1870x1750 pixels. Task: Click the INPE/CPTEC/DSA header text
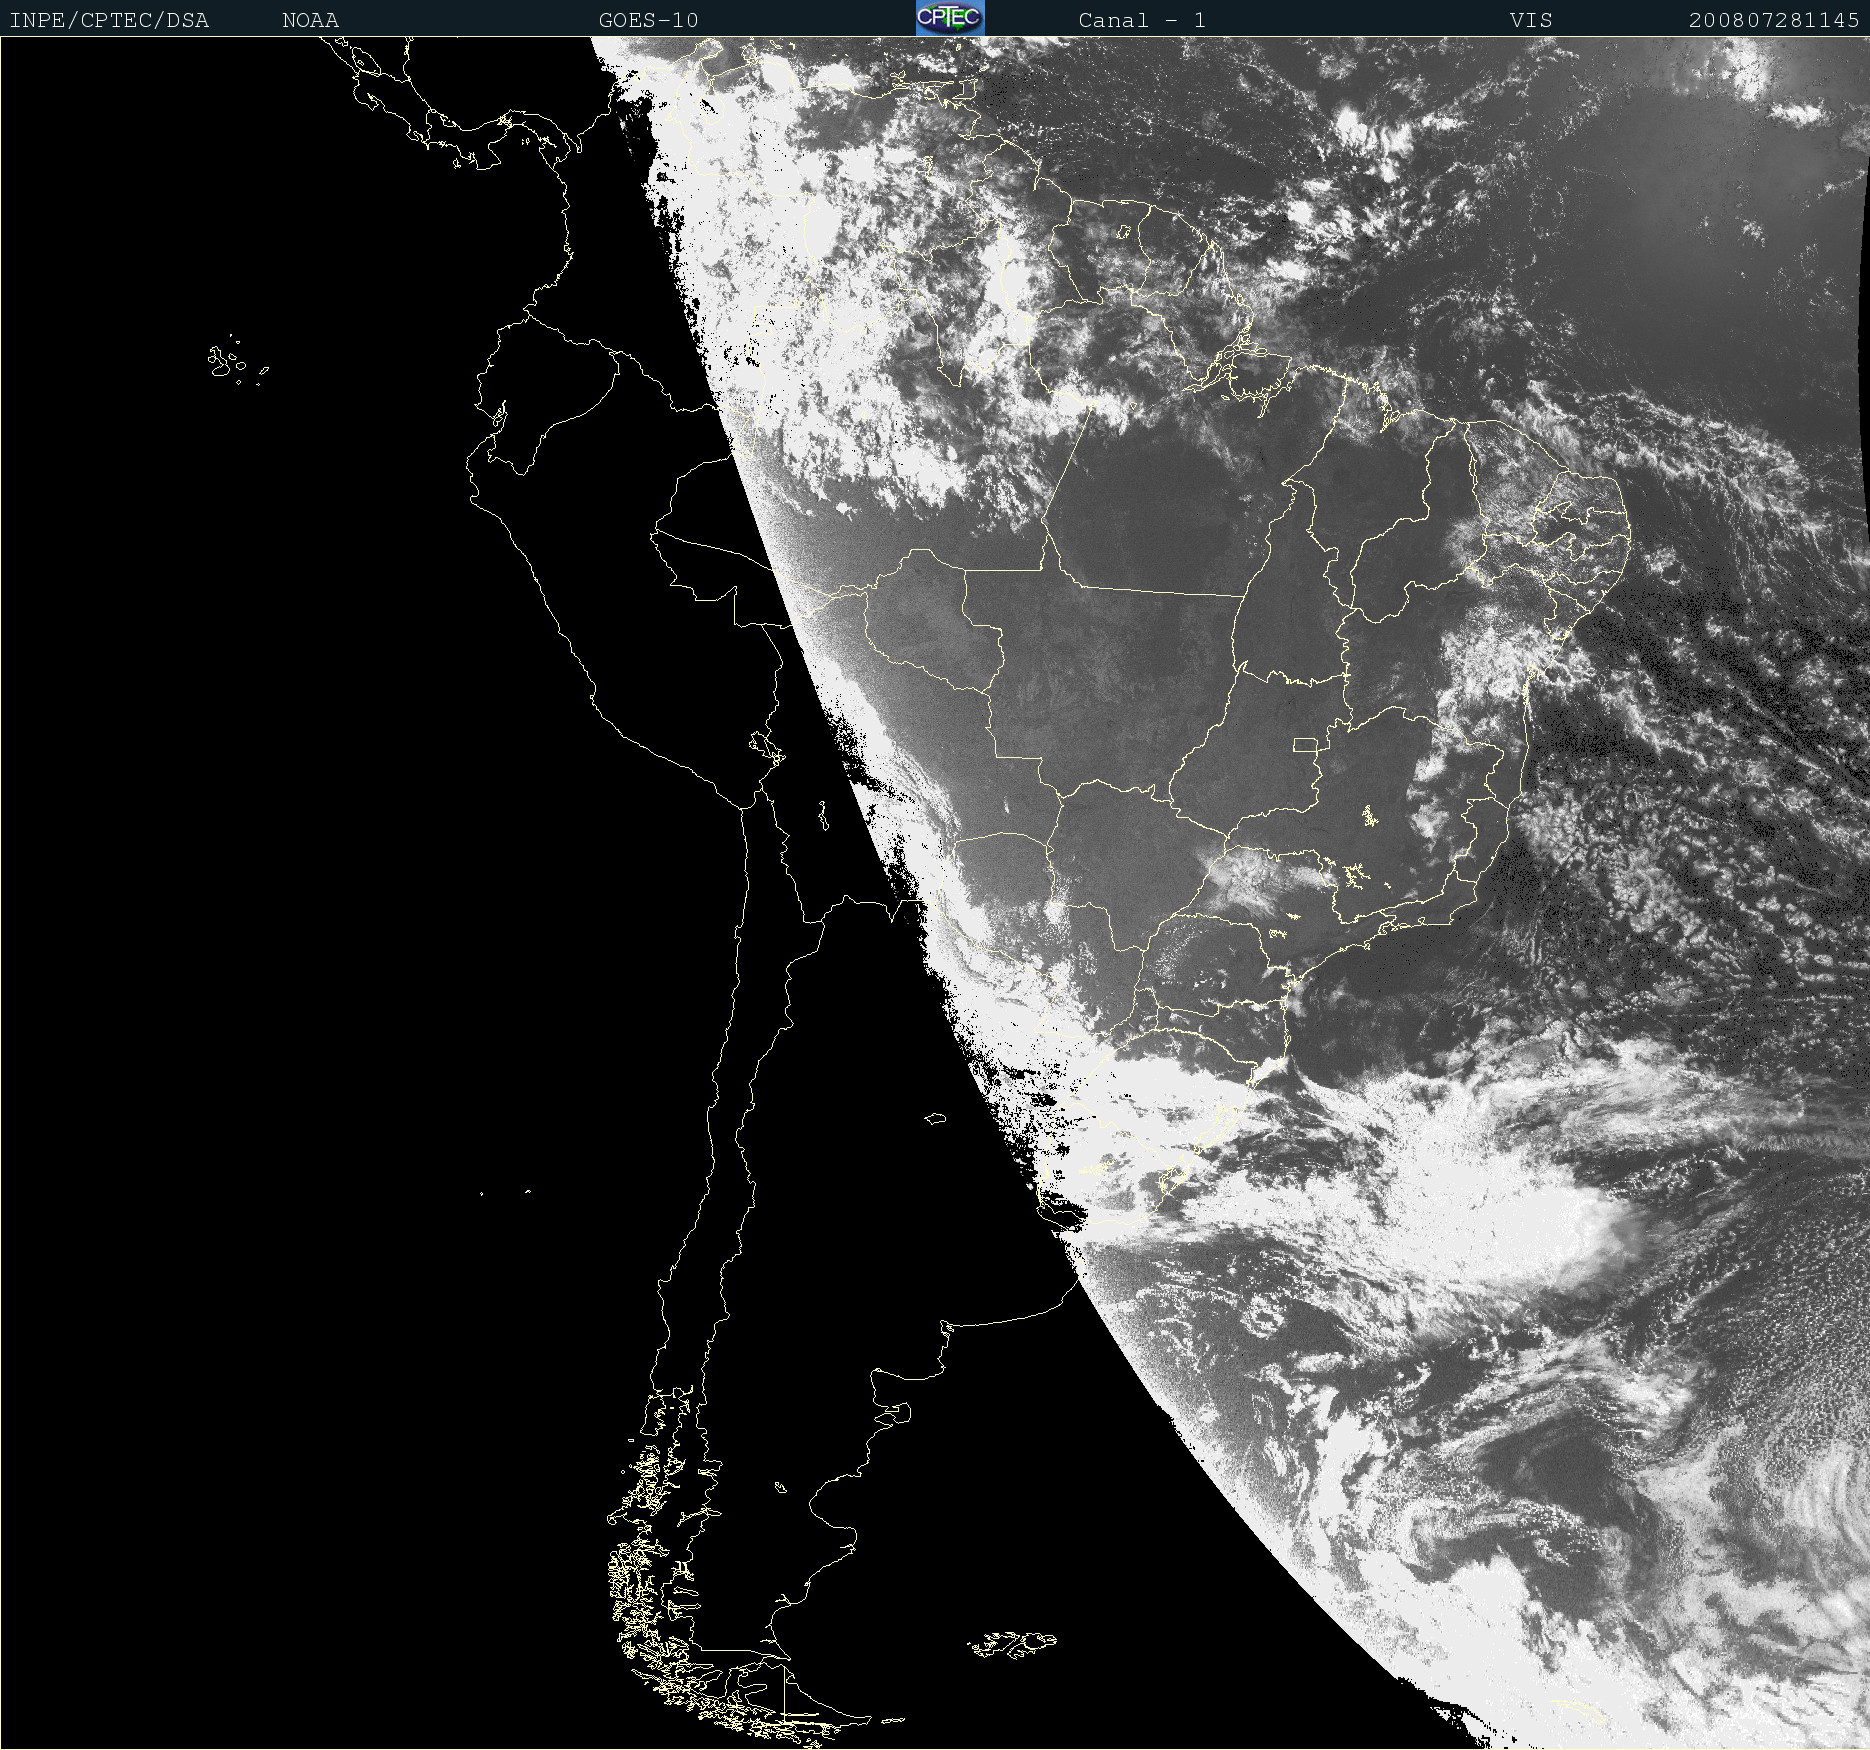point(109,20)
